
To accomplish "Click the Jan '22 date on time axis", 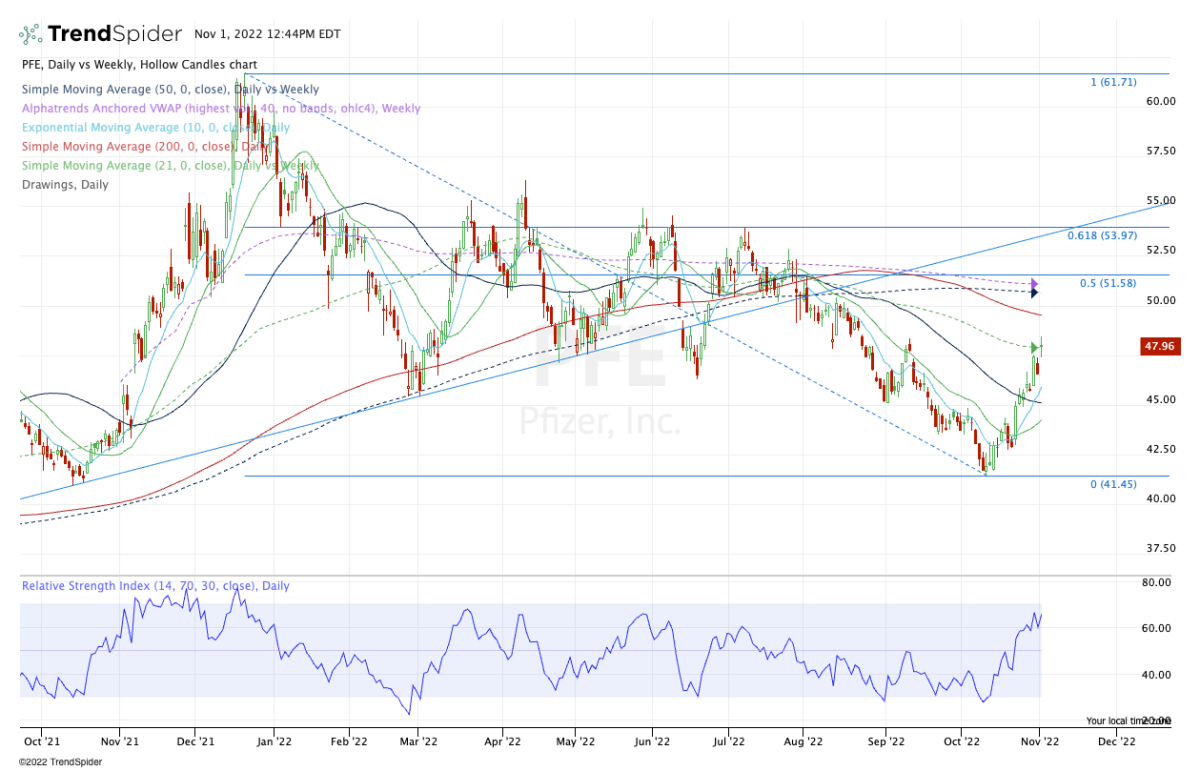I will pyautogui.click(x=273, y=742).
